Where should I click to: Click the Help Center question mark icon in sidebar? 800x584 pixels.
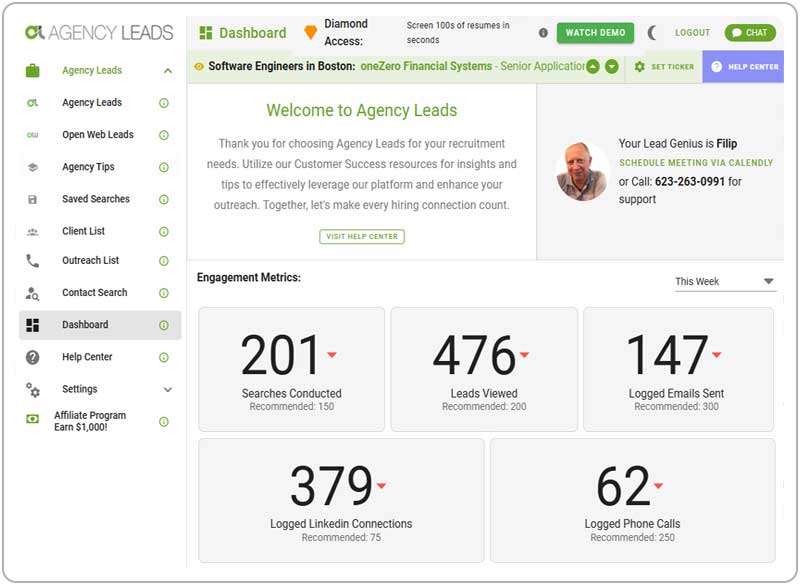(x=32, y=358)
